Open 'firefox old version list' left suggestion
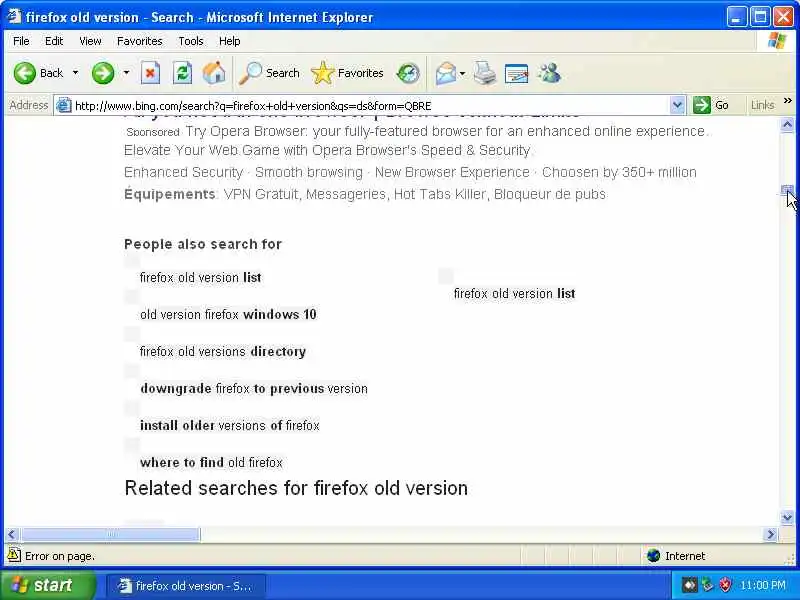 pyautogui.click(x=201, y=278)
